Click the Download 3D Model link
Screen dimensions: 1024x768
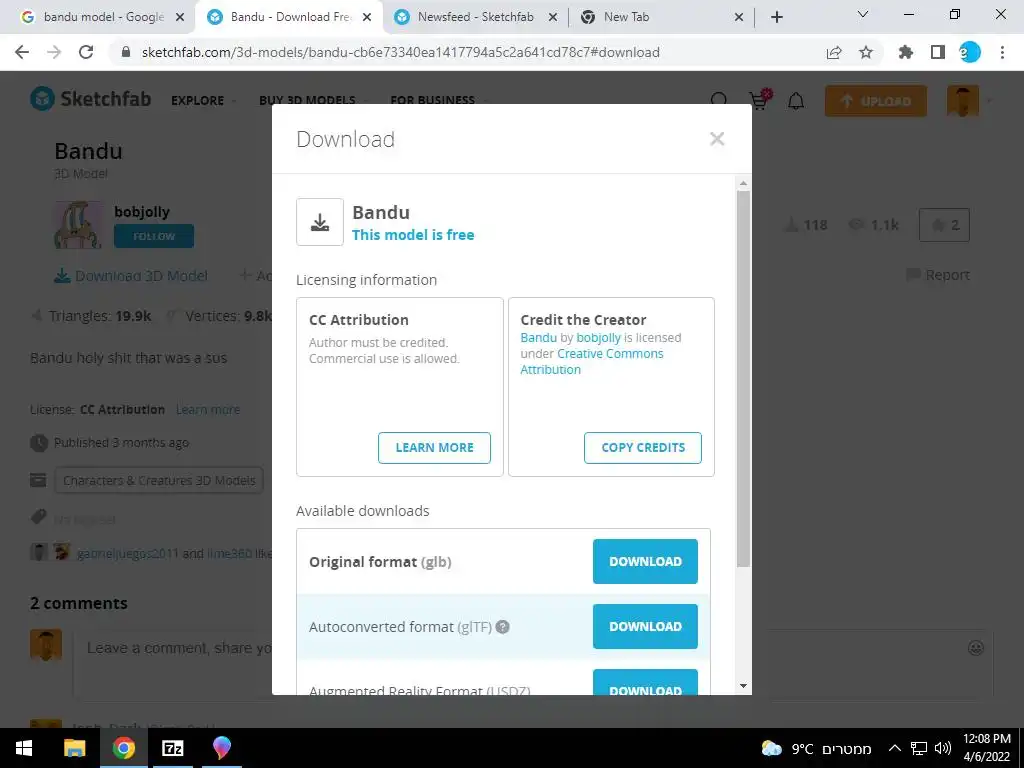coord(131,276)
